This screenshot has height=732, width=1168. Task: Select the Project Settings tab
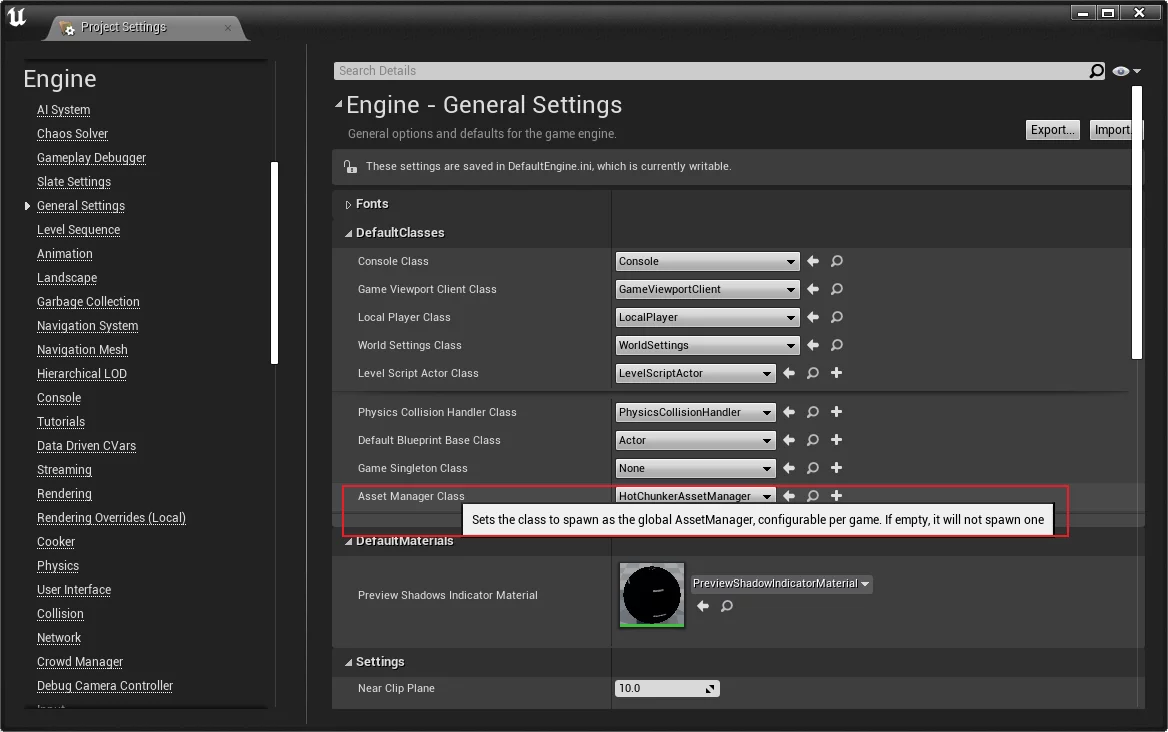[x=123, y=27]
